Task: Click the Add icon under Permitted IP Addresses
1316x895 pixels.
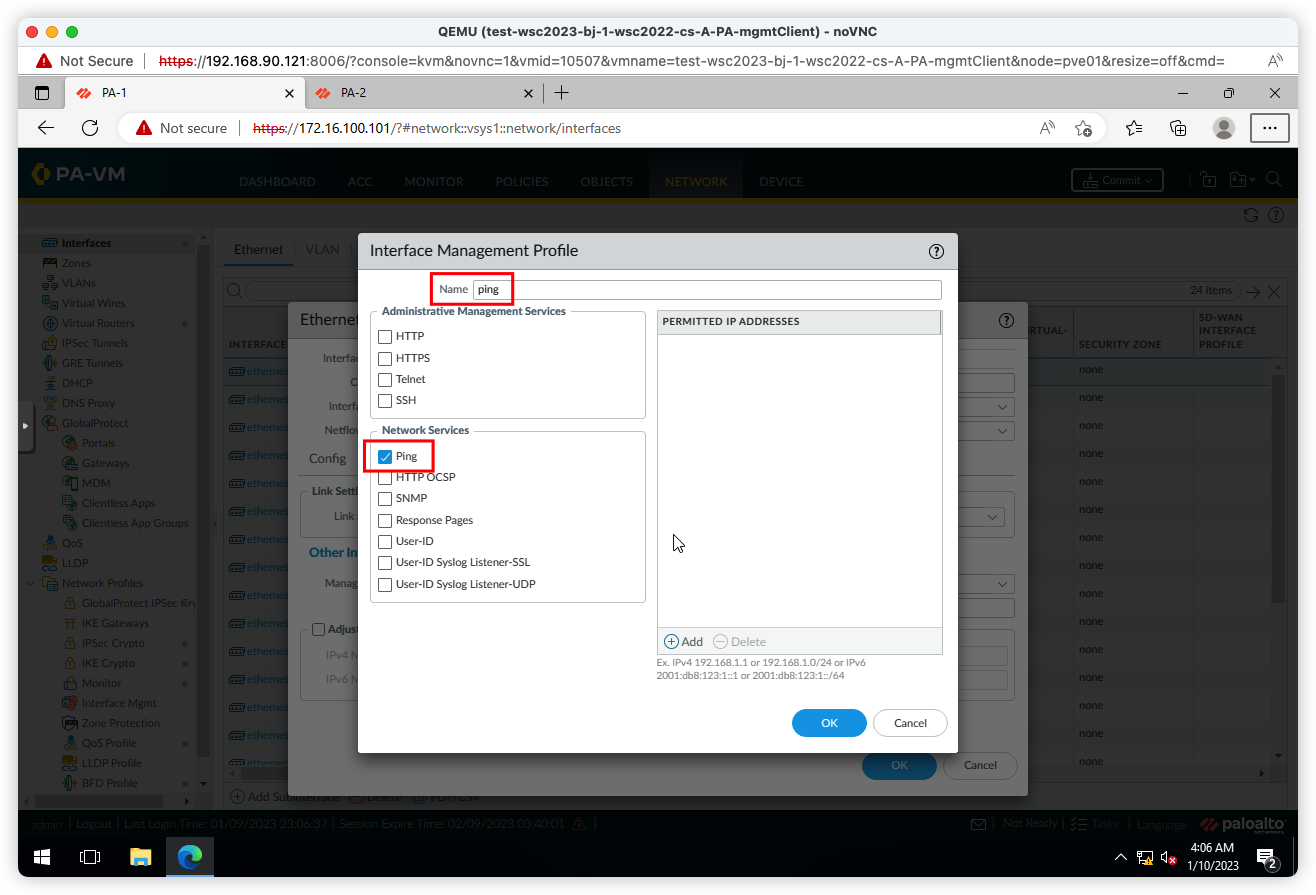Action: [x=671, y=642]
